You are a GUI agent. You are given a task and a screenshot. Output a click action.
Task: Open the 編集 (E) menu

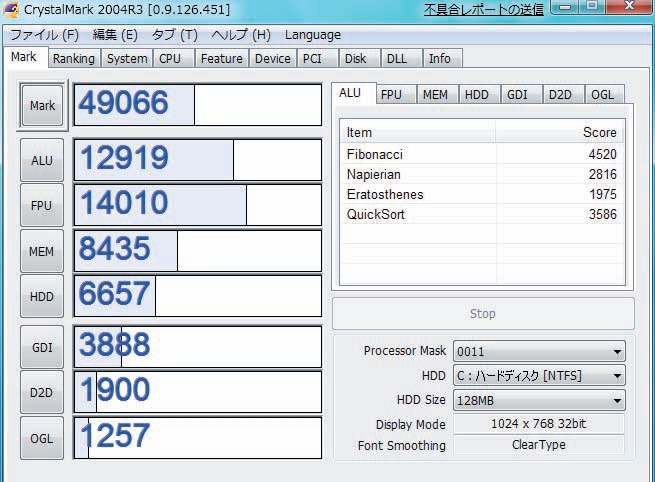tap(115, 35)
